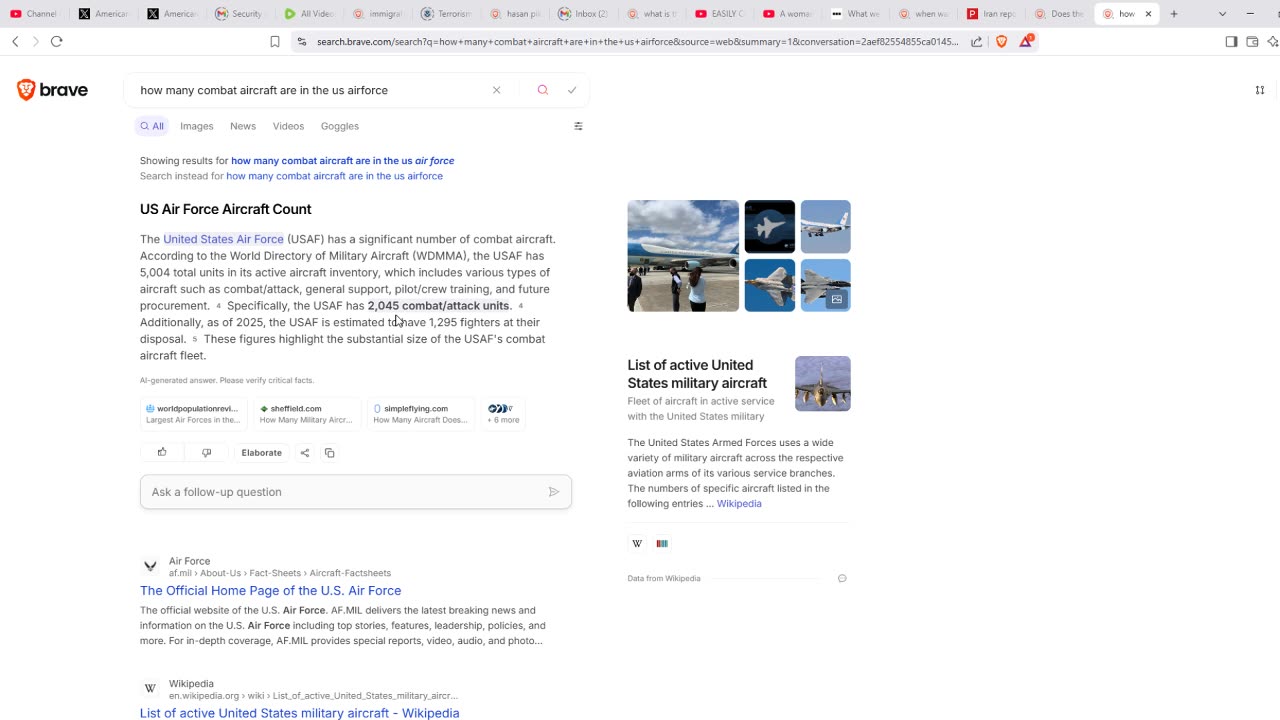Go back to the previous page
This screenshot has width=1280, height=720.
pos(15,41)
